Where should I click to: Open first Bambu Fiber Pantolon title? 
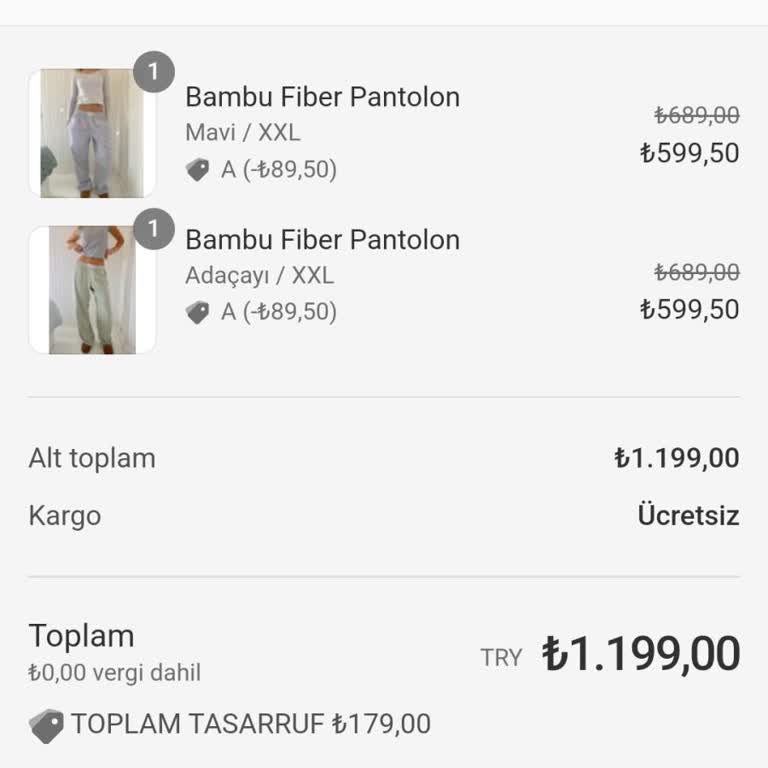click(x=322, y=97)
